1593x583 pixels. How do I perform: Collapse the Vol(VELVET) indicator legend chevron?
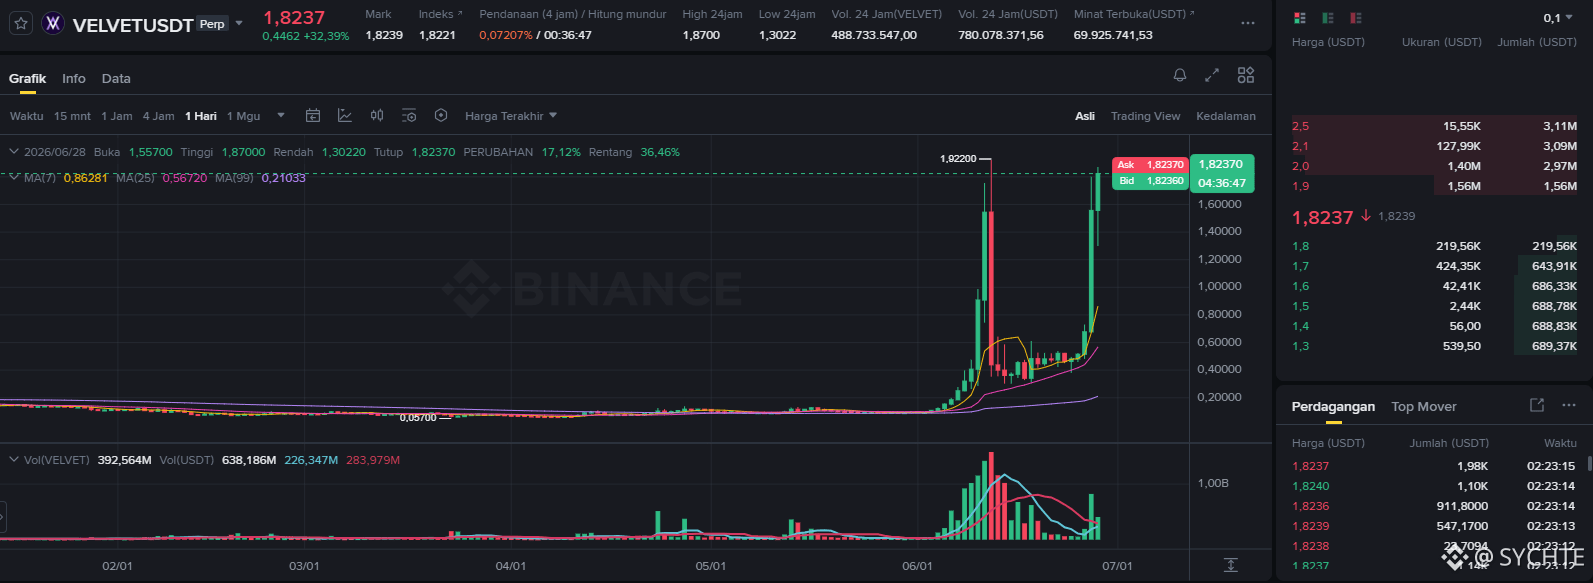coord(14,460)
